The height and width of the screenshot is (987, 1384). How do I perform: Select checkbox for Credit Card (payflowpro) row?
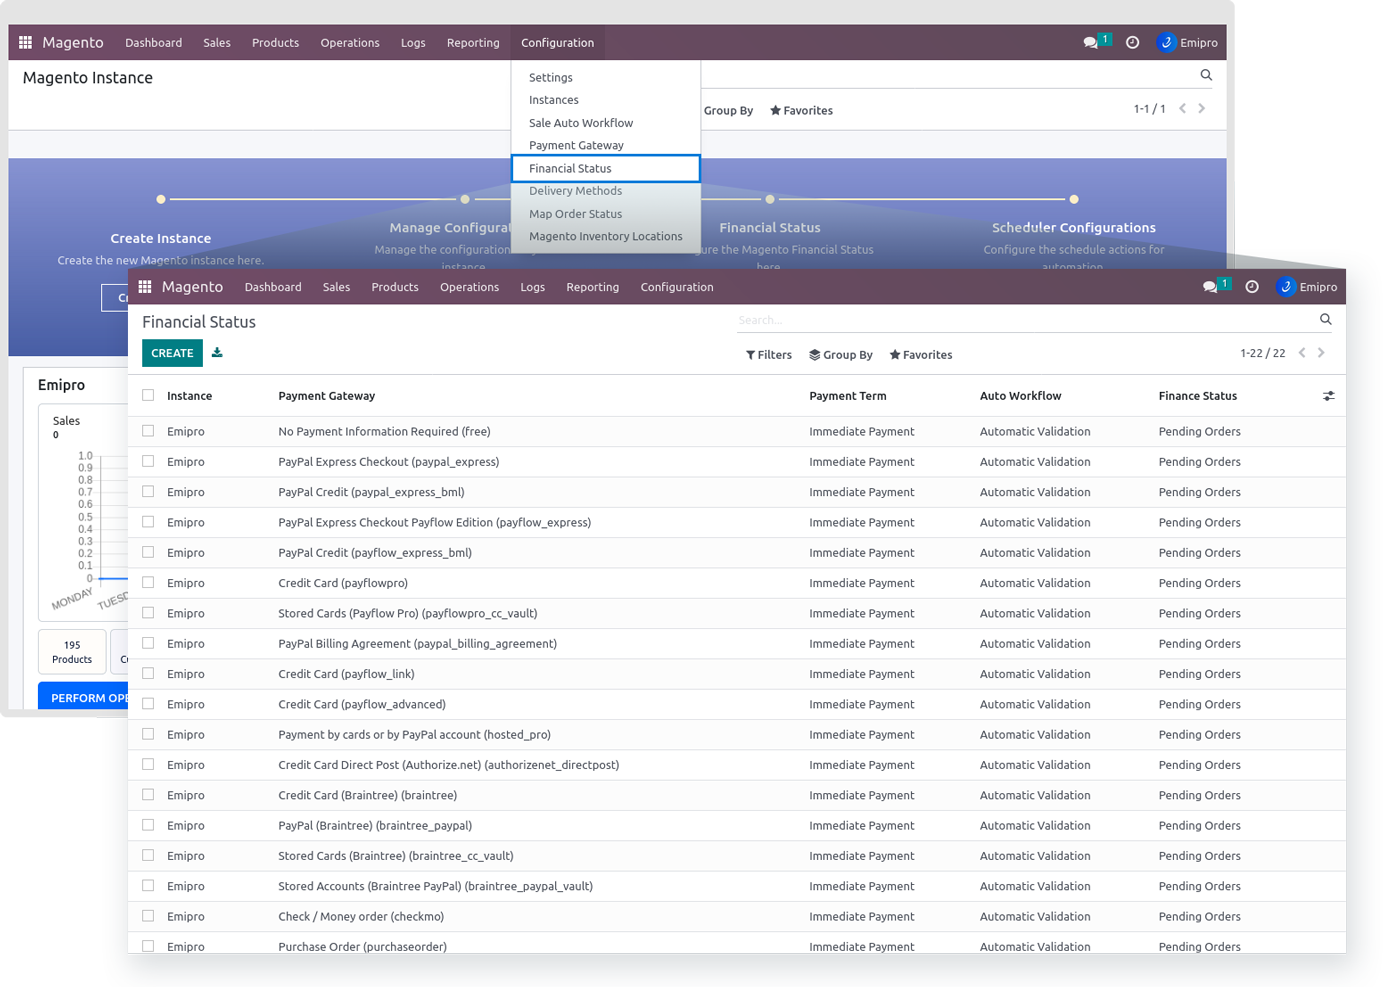148,583
